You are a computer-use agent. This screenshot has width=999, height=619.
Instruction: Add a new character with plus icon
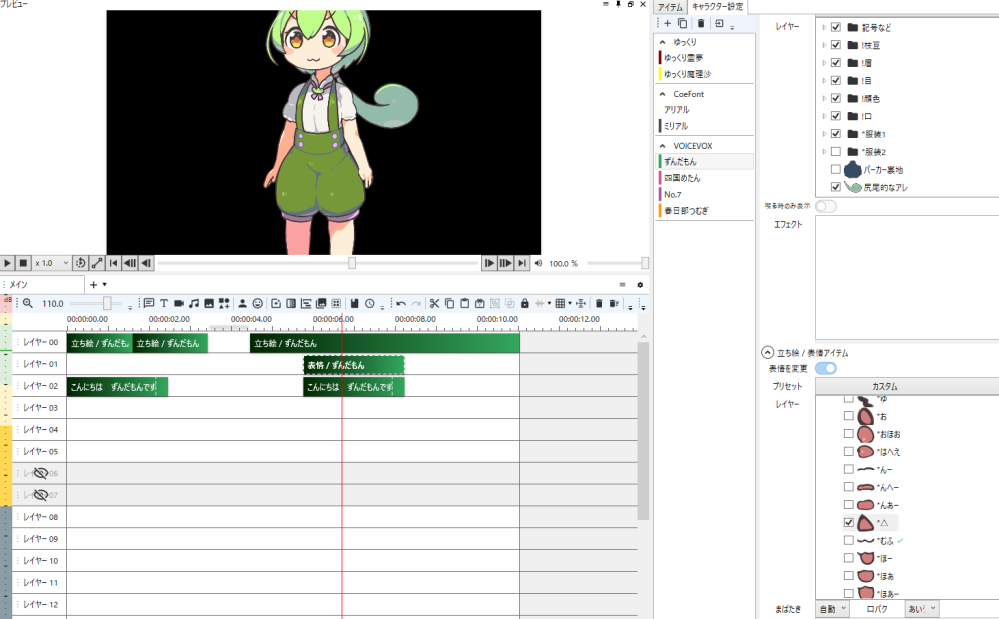tap(668, 24)
